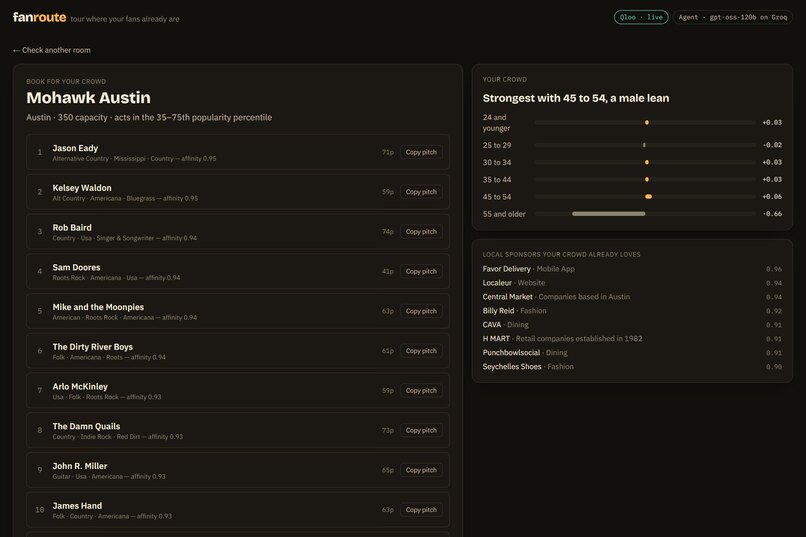Click the 25 to 29 age label
Screen dimensions: 806x537
pyautogui.click(x=497, y=145)
